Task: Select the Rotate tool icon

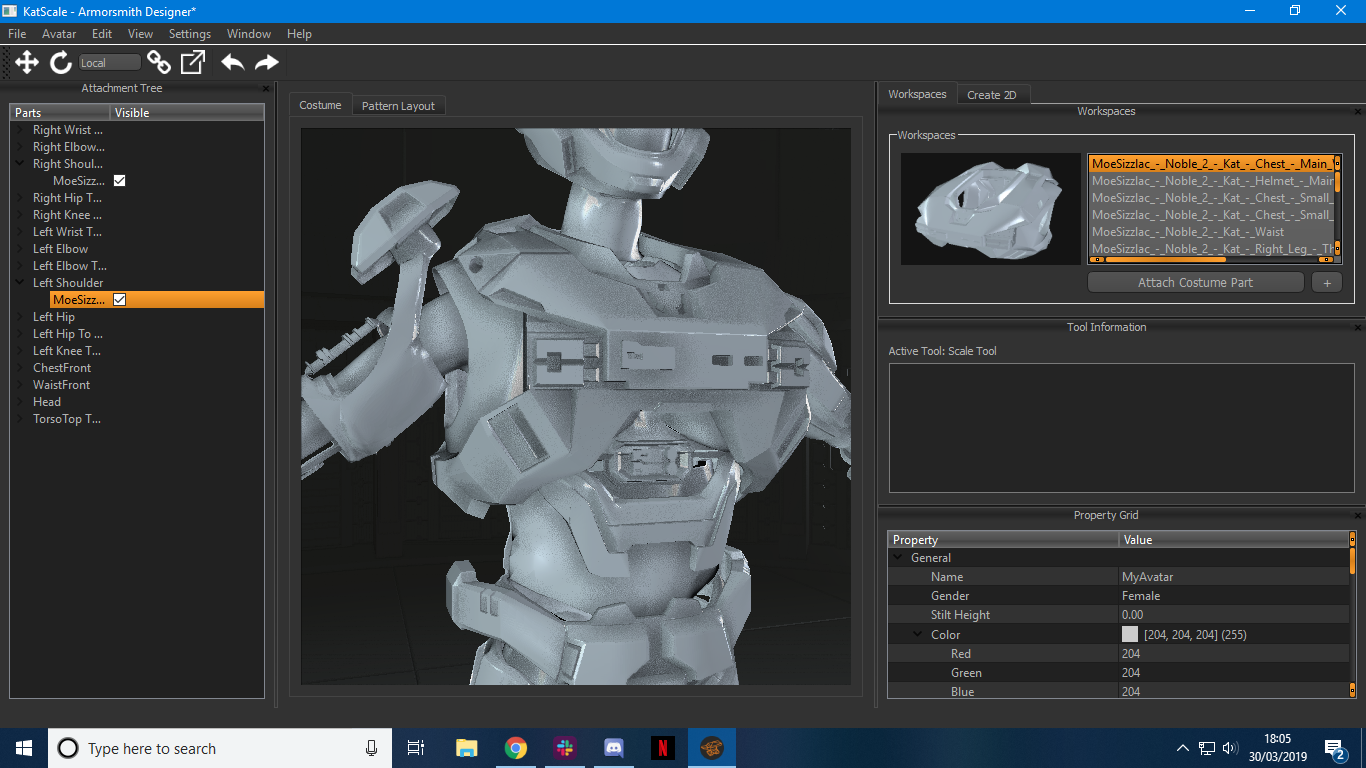Action: (61, 63)
